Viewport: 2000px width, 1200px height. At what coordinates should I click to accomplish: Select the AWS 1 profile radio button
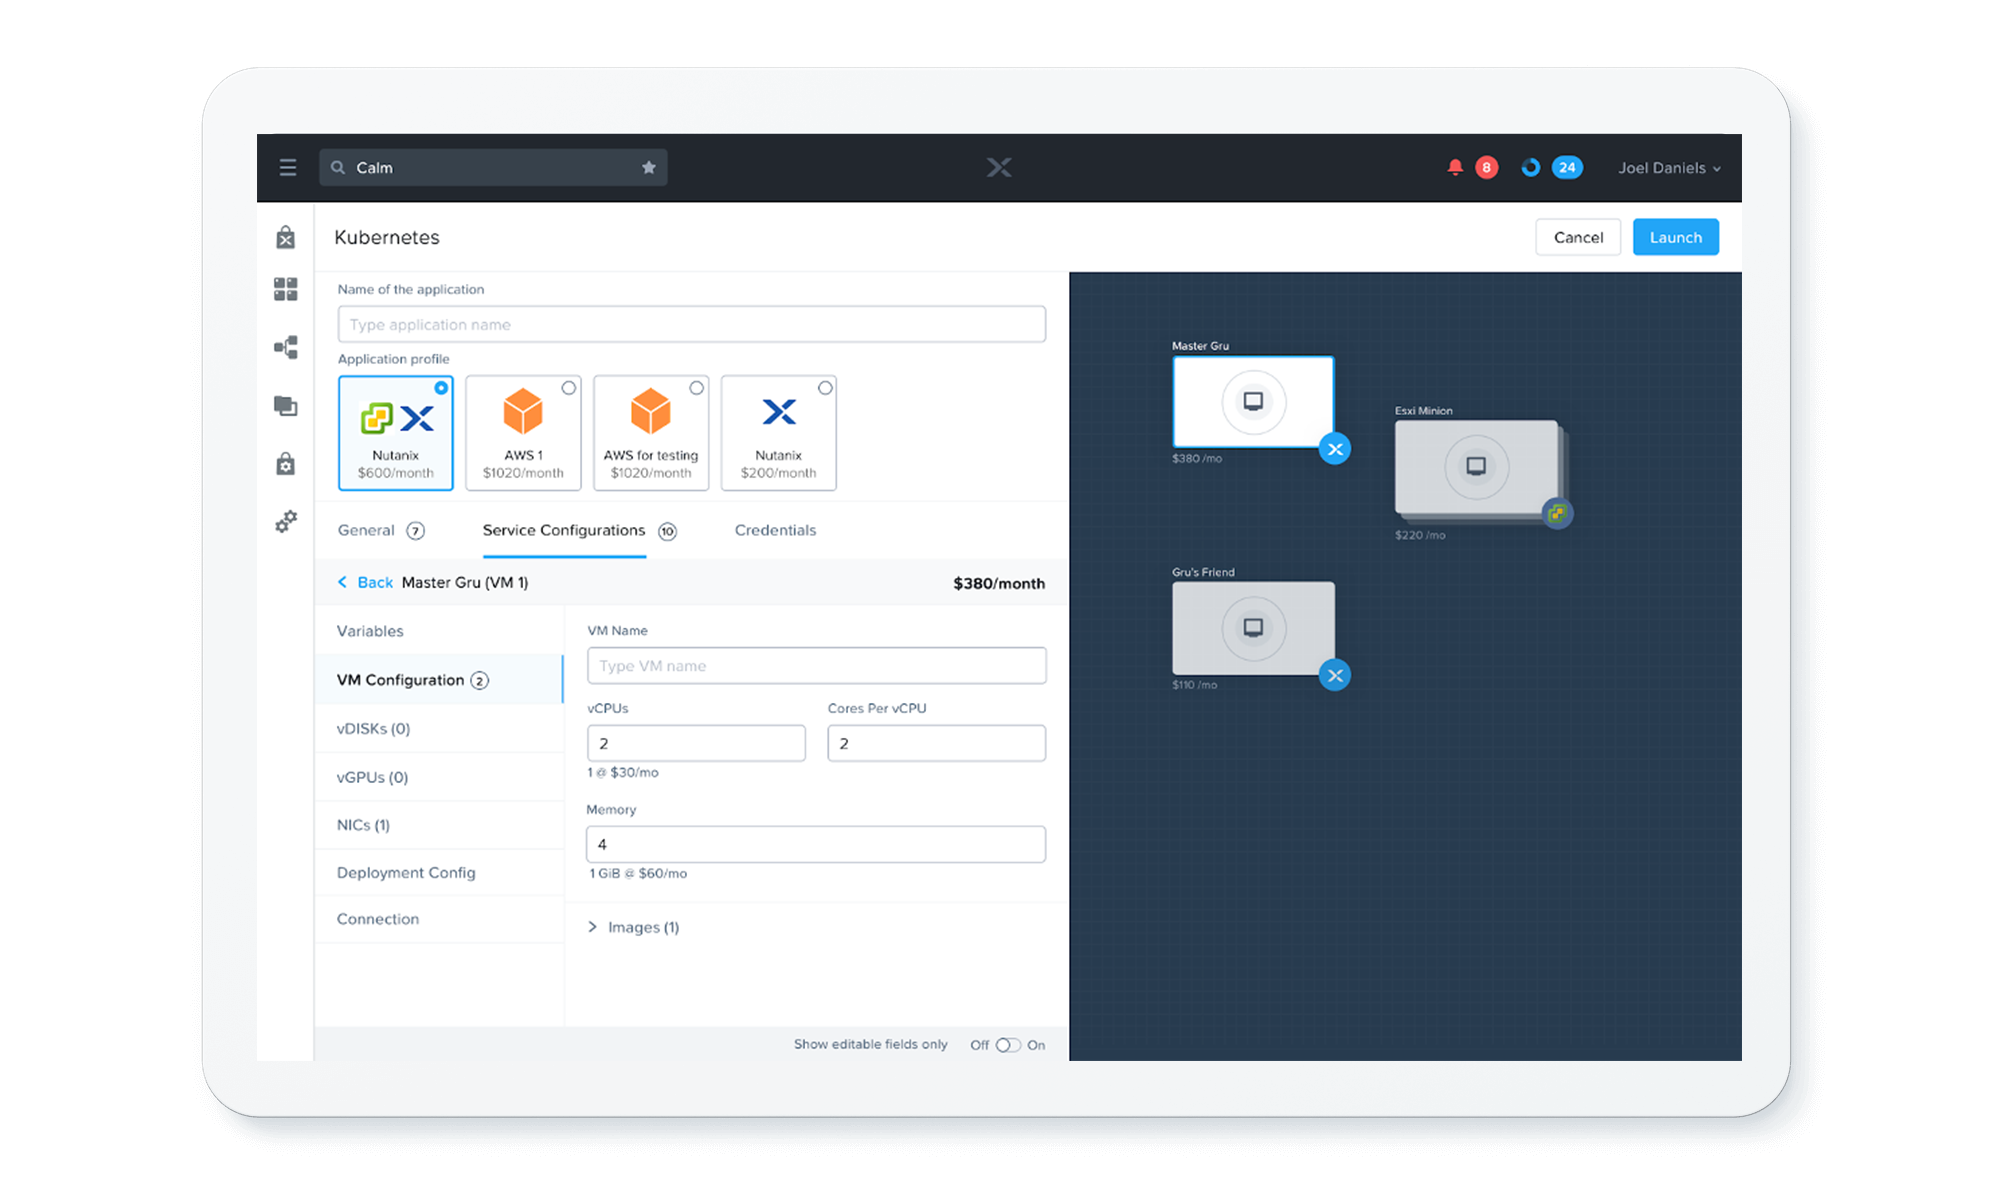point(569,388)
